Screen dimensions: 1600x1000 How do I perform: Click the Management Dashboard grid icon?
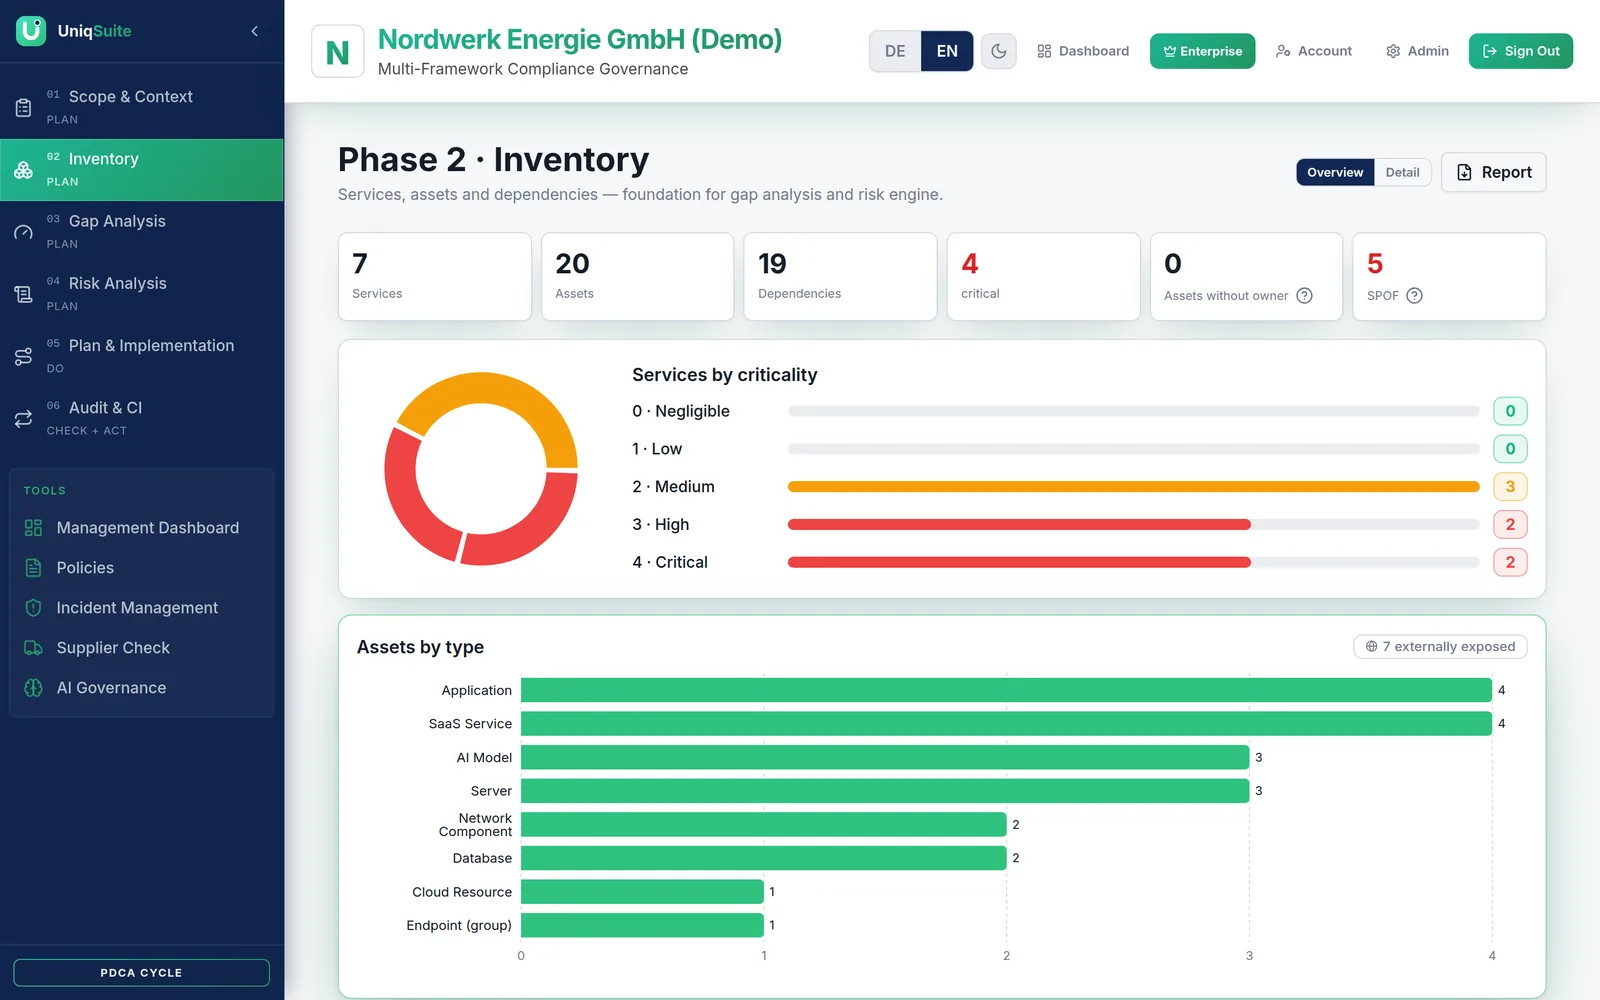(x=33, y=528)
